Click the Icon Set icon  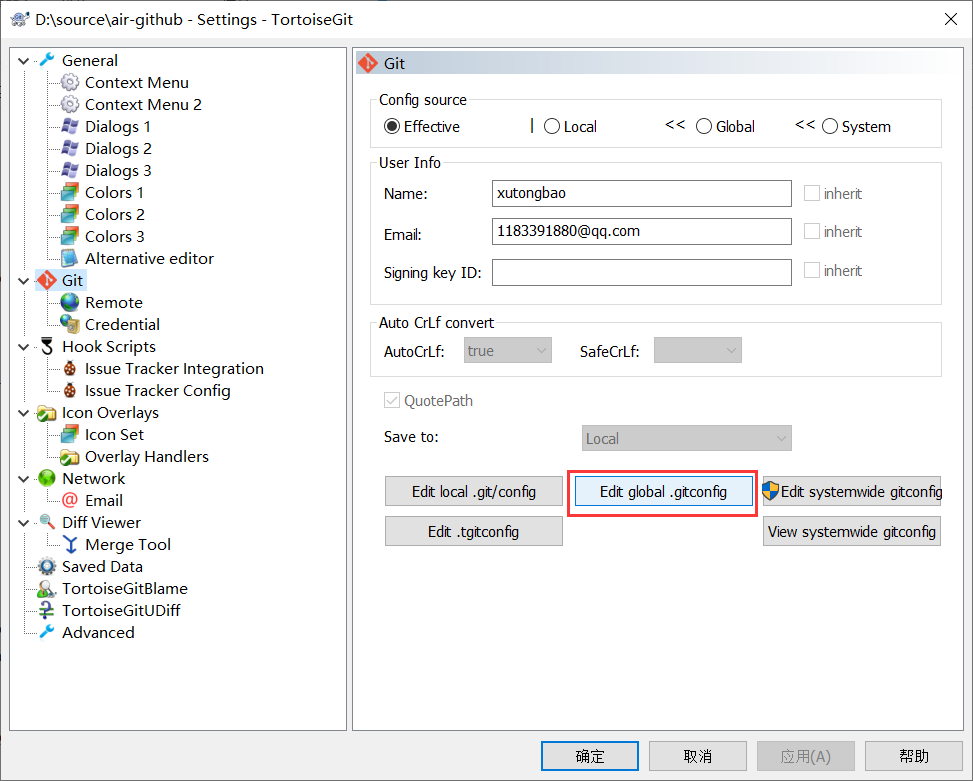[70, 435]
